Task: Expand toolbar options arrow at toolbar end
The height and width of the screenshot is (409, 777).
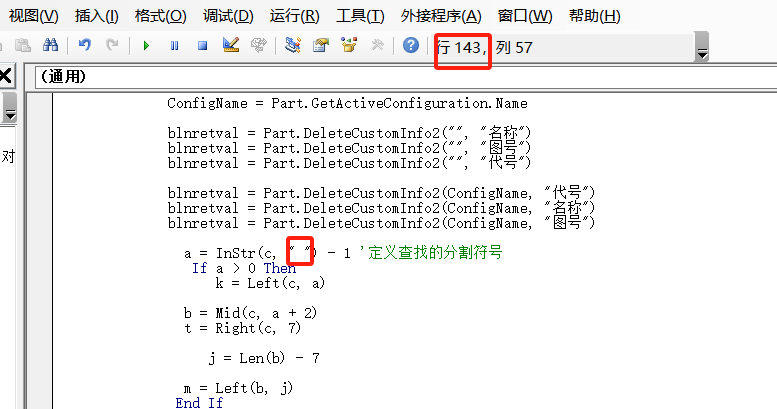Action: pyautogui.click(x=702, y=47)
